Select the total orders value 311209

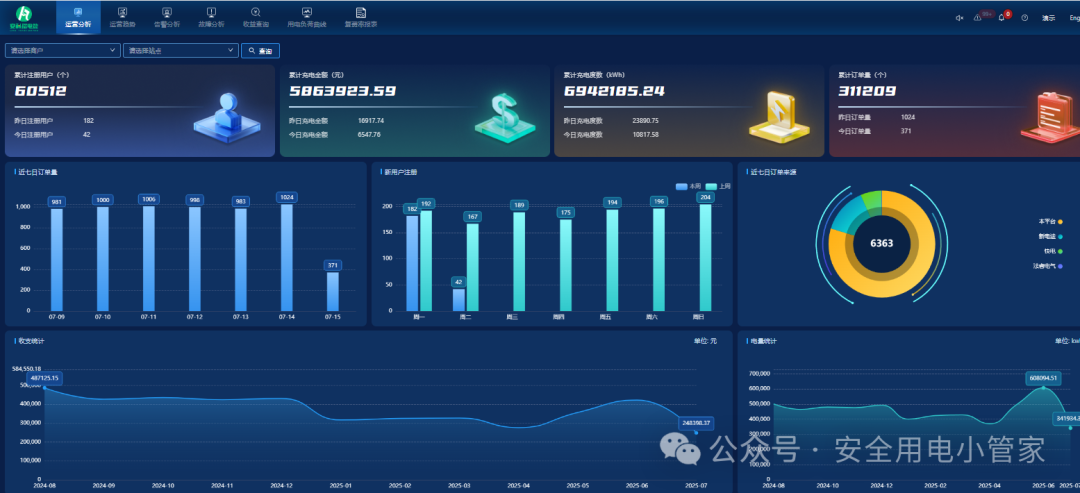click(x=866, y=91)
